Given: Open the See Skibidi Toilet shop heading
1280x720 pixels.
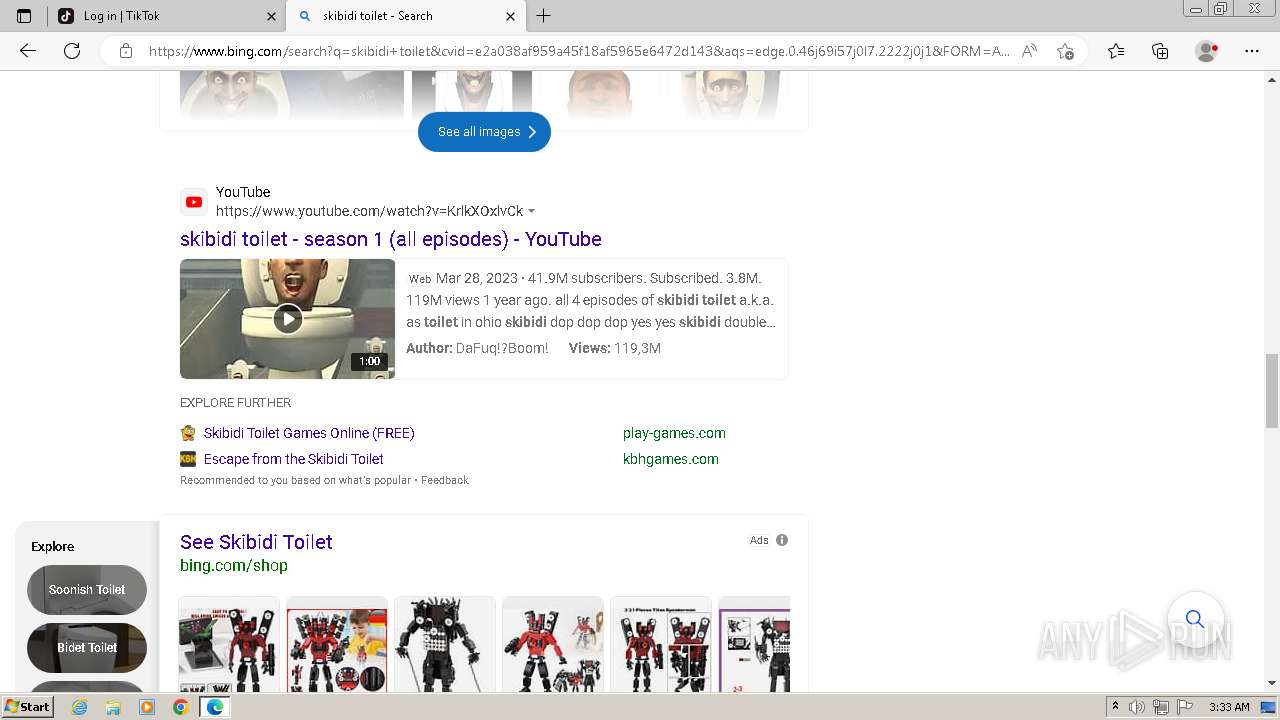Looking at the screenshot, I should (256, 542).
